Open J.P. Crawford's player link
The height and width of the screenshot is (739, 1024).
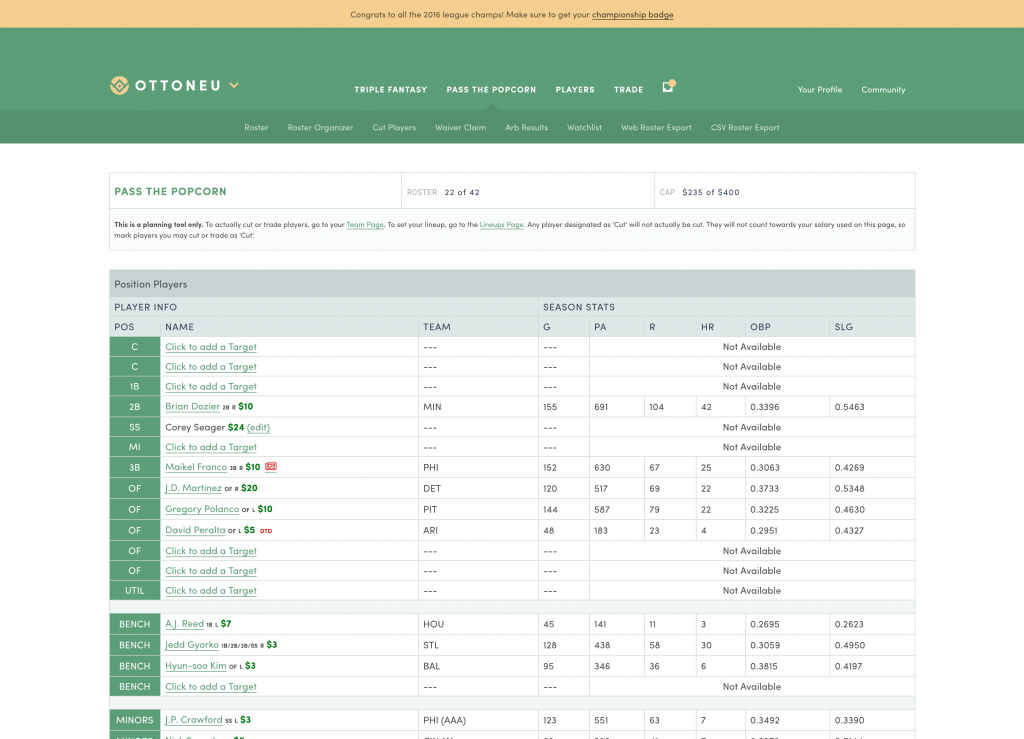194,719
